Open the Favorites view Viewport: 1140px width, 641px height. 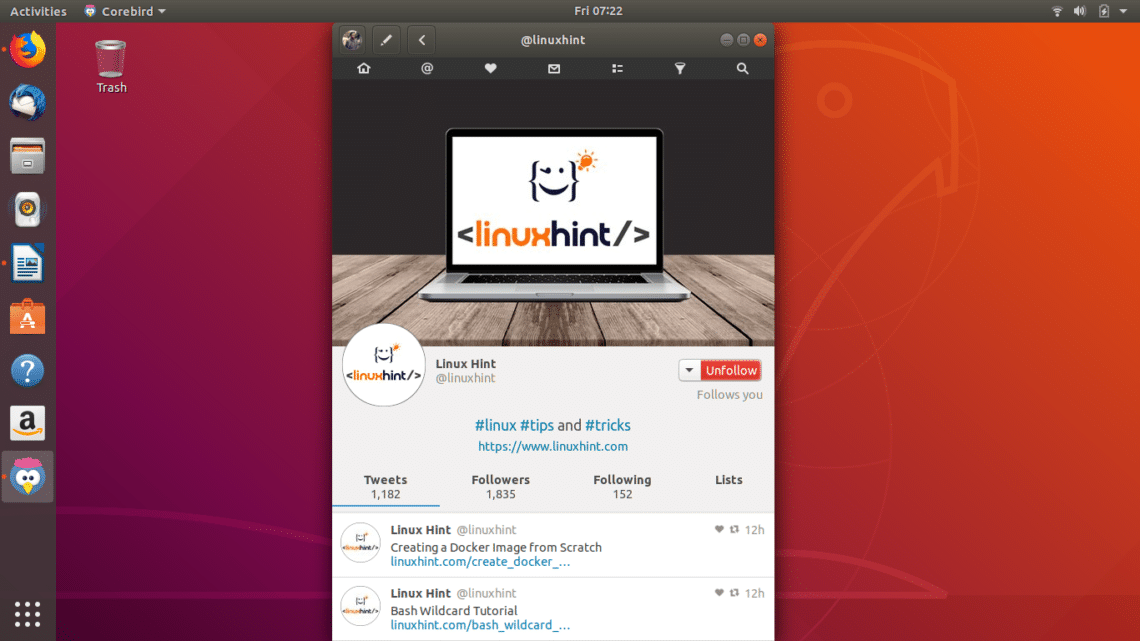(x=490, y=68)
